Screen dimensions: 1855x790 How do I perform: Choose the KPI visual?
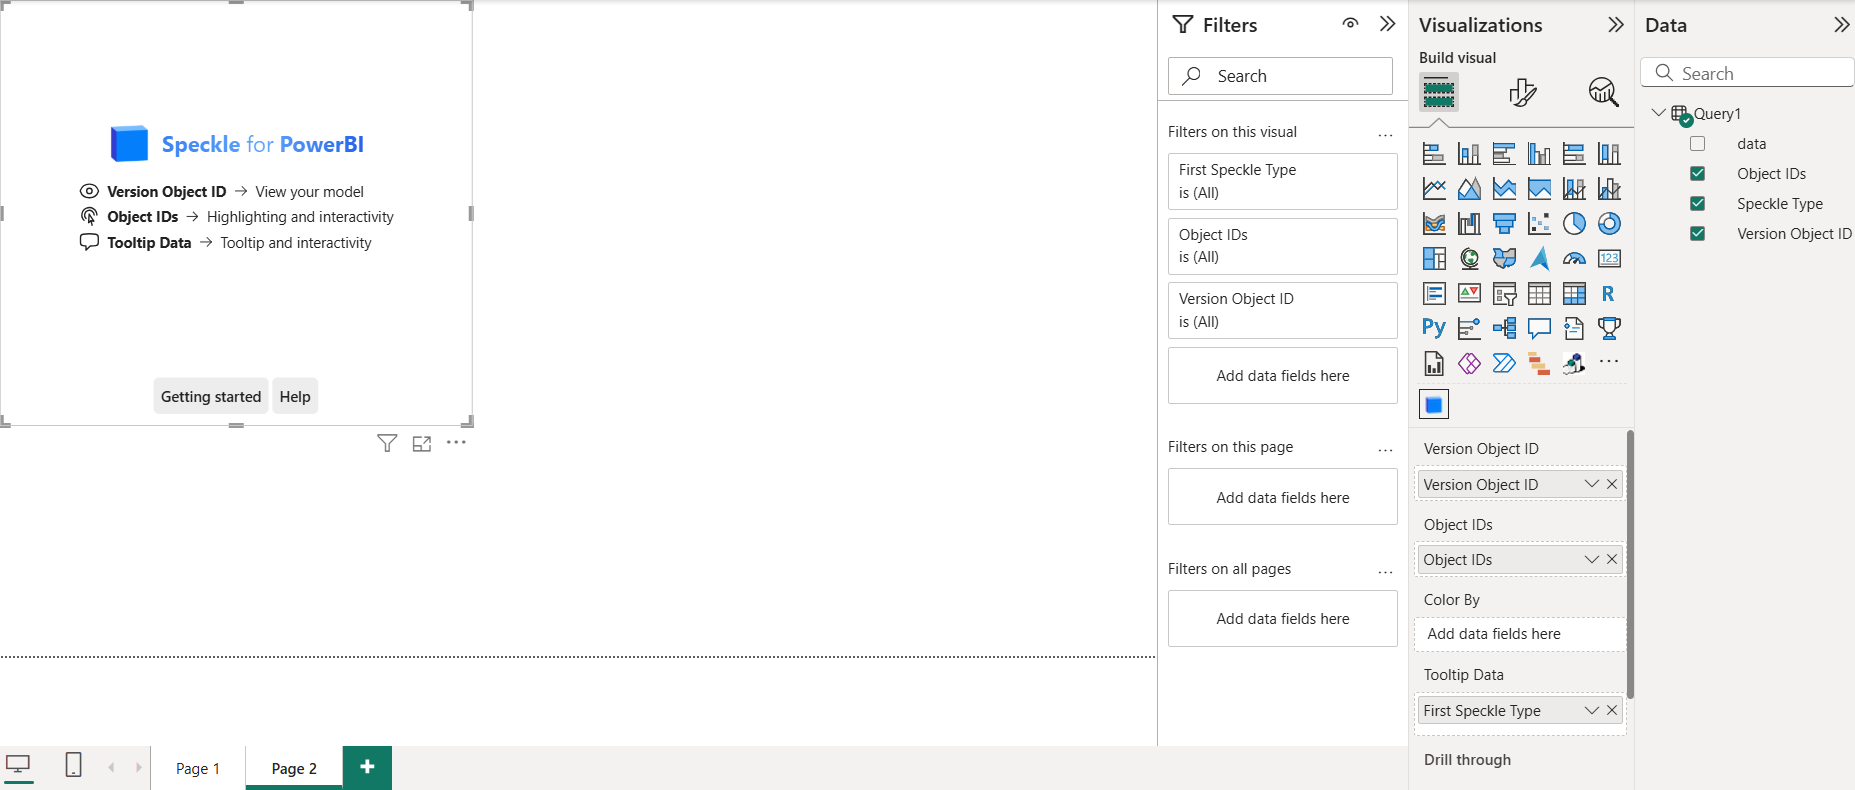point(1469,294)
